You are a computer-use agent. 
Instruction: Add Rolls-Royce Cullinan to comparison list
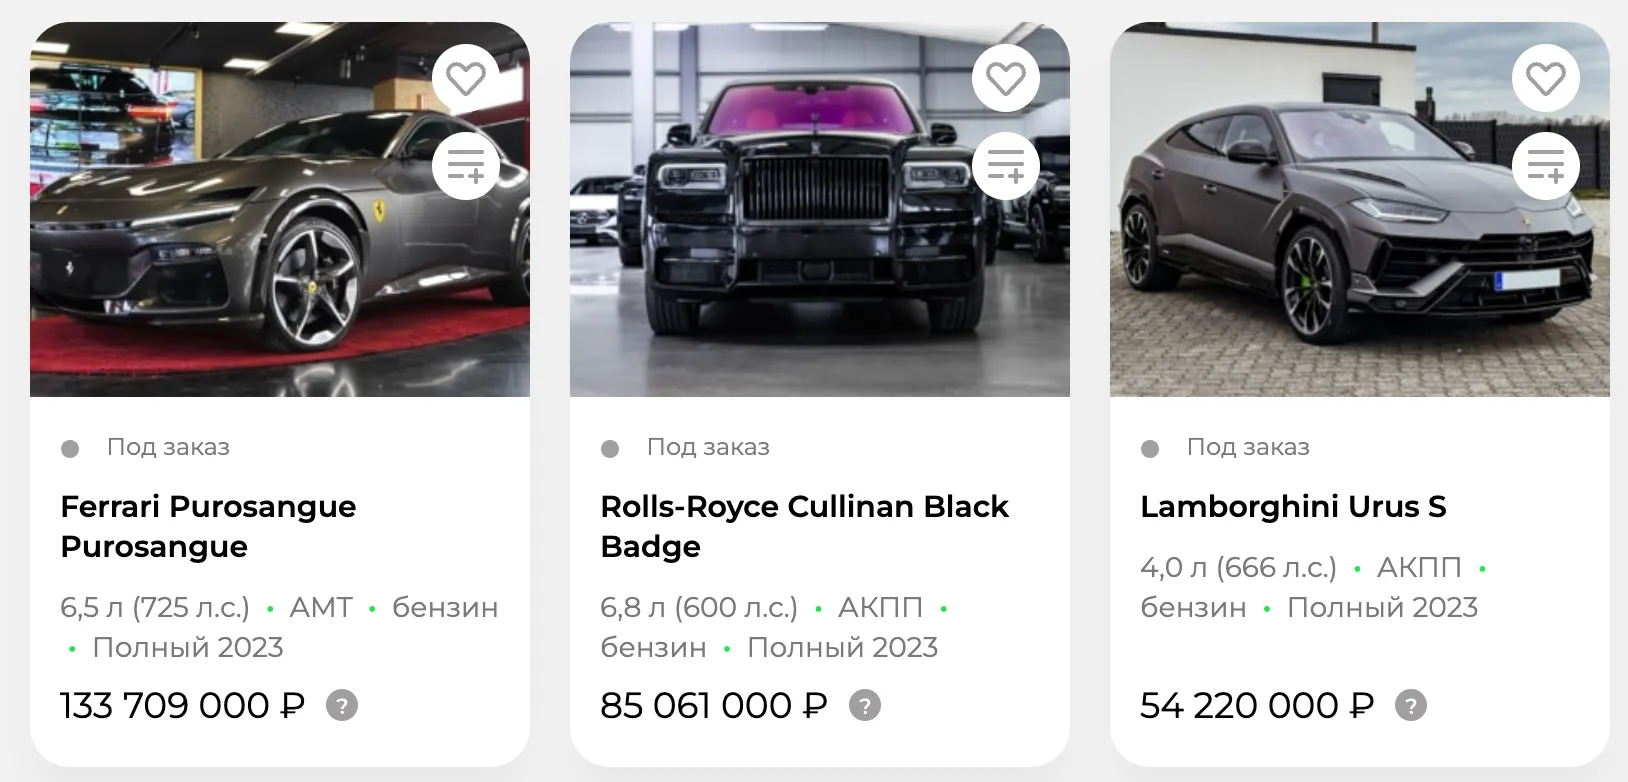tap(1006, 166)
